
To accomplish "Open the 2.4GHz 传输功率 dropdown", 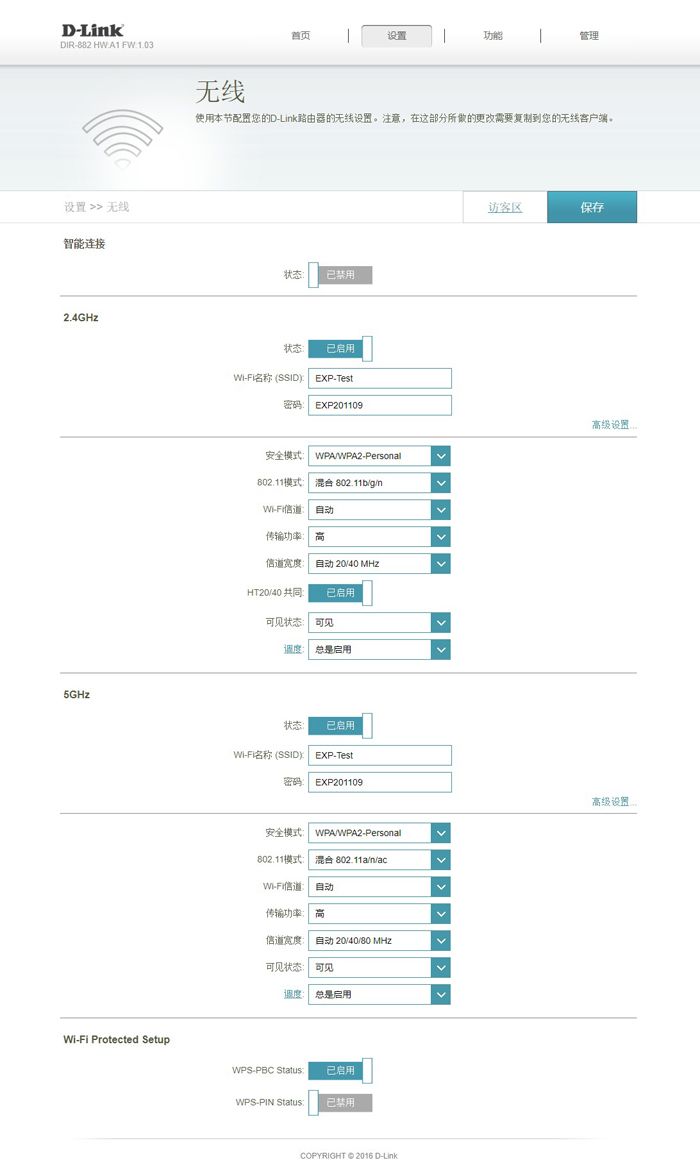I will coord(379,536).
